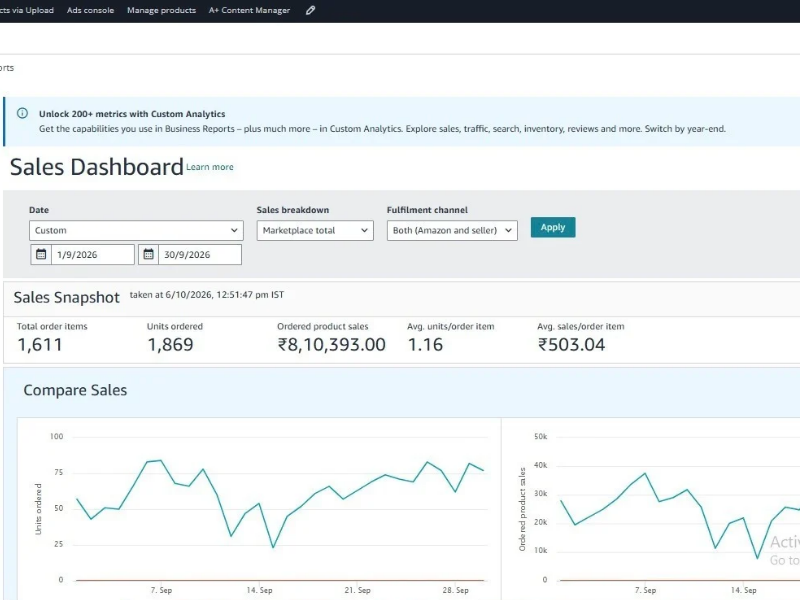
Task: Click the start date field 1/9/2026
Action: [x=93, y=254]
